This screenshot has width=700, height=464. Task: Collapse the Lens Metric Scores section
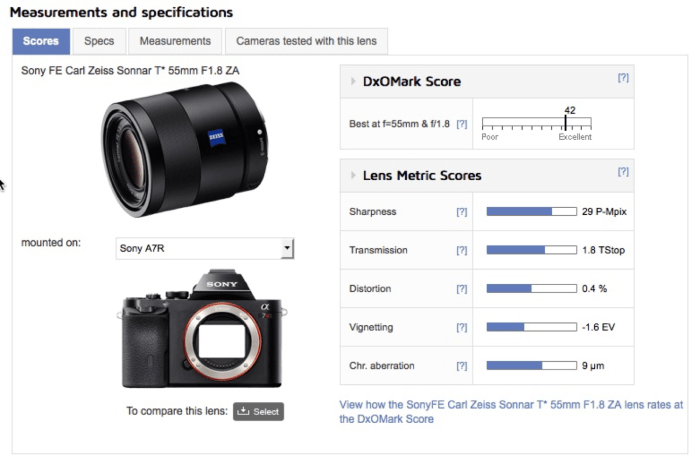pos(354,176)
